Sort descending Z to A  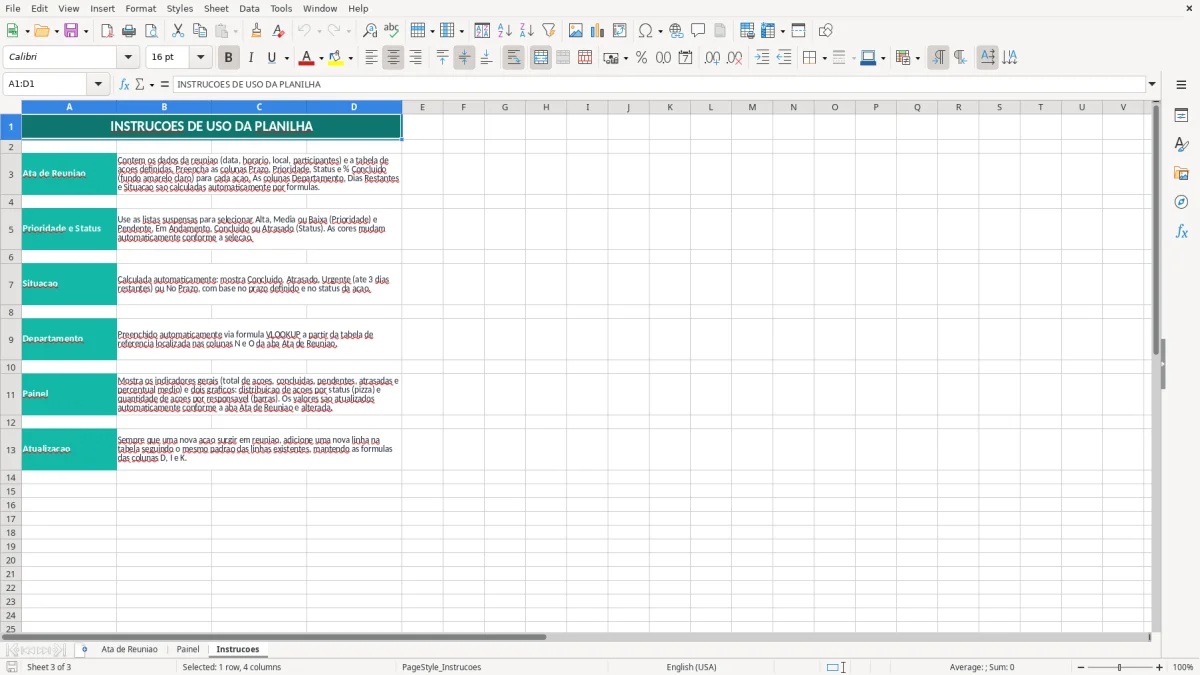pyautogui.click(x=527, y=31)
